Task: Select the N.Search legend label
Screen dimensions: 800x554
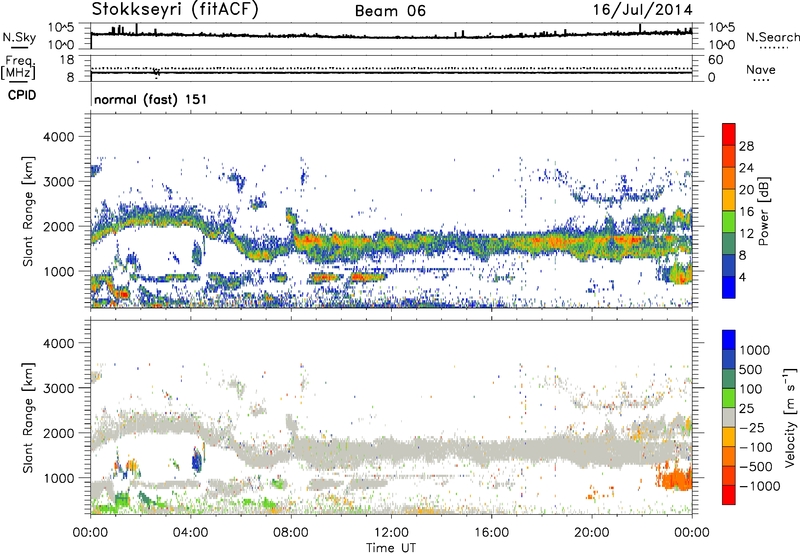Action: coord(772,37)
